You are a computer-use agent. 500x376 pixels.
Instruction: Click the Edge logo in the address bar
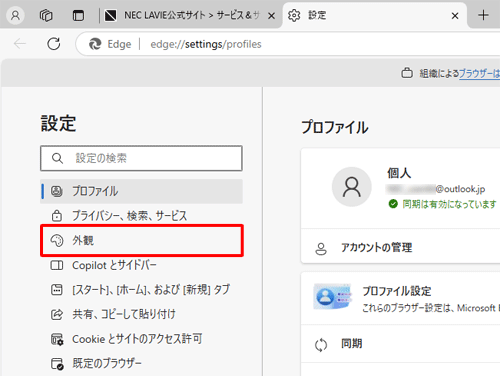[x=95, y=44]
